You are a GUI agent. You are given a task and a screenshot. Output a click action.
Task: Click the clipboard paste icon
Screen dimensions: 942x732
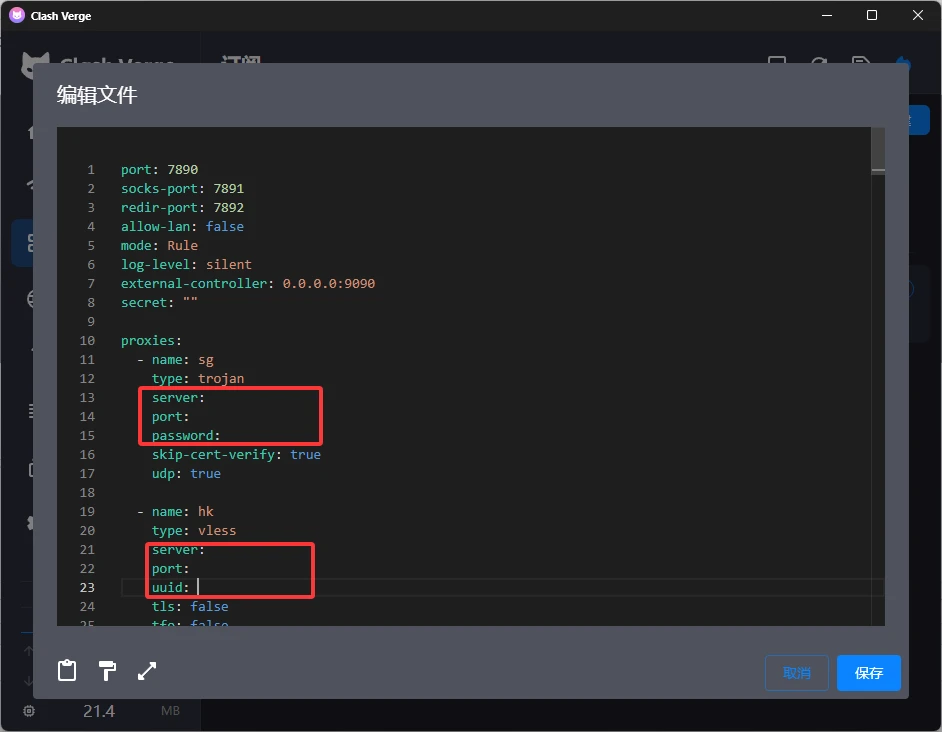[x=67, y=671]
